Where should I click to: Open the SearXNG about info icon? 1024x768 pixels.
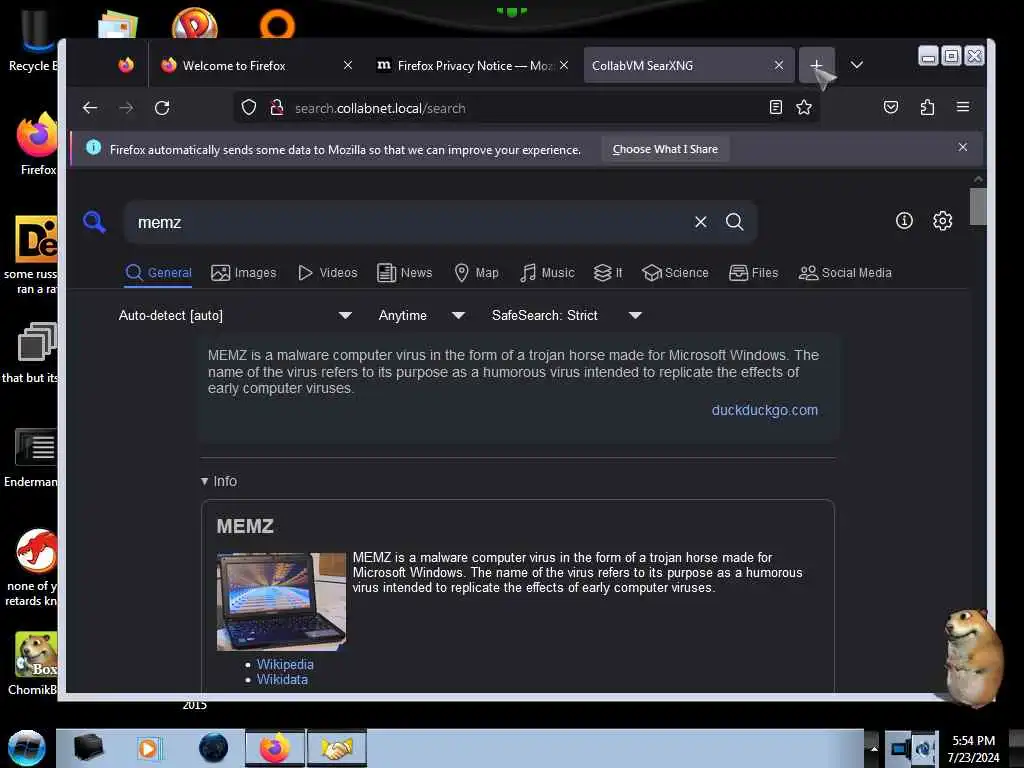[904, 221]
